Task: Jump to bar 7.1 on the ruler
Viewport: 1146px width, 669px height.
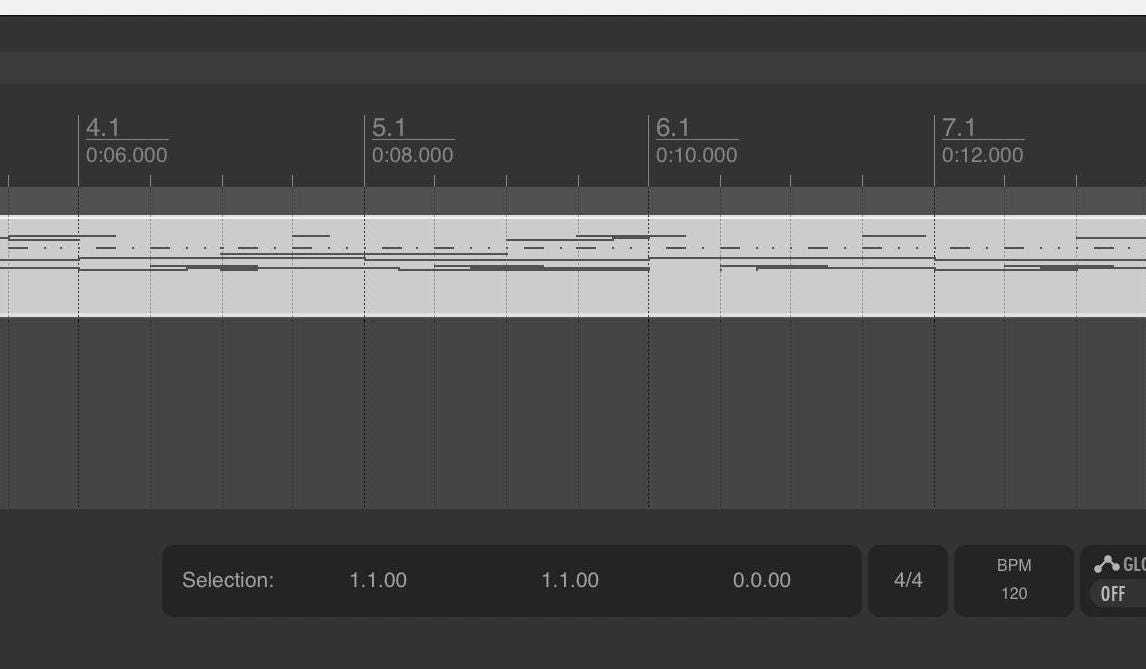Action: click(959, 128)
